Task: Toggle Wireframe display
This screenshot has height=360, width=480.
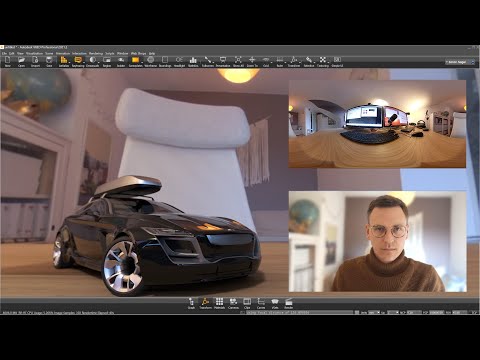Action: (151, 62)
